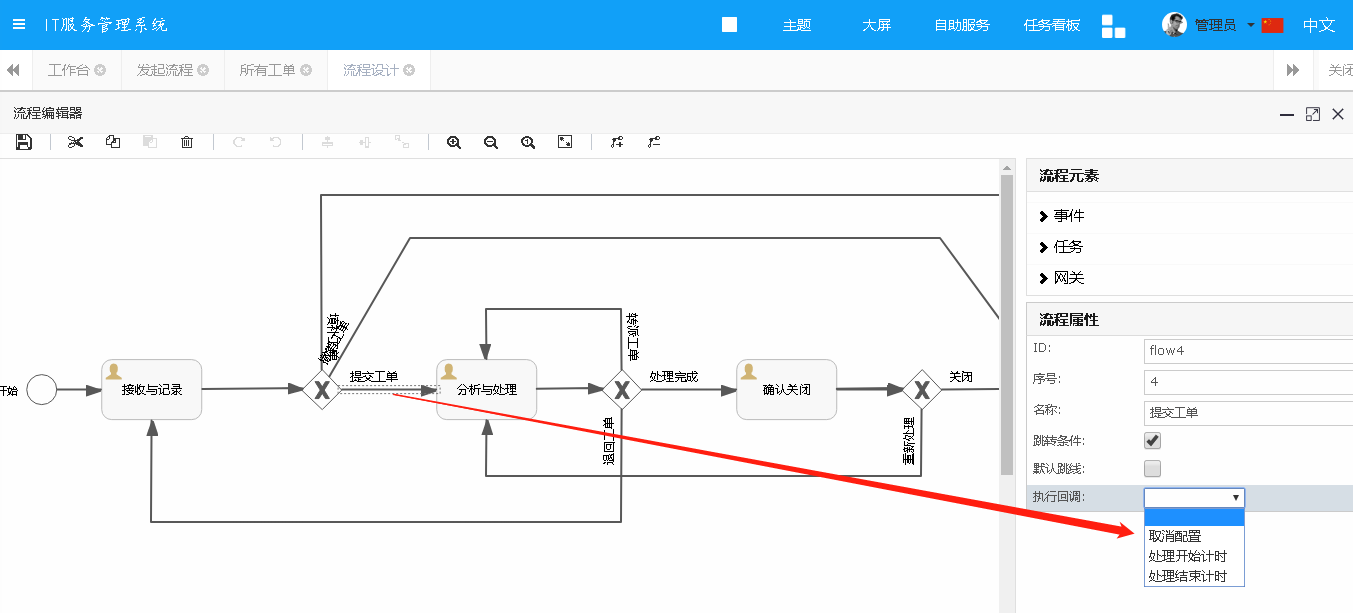
Task: Open the hamburger menu in header
Action: pyautogui.click(x=19, y=25)
